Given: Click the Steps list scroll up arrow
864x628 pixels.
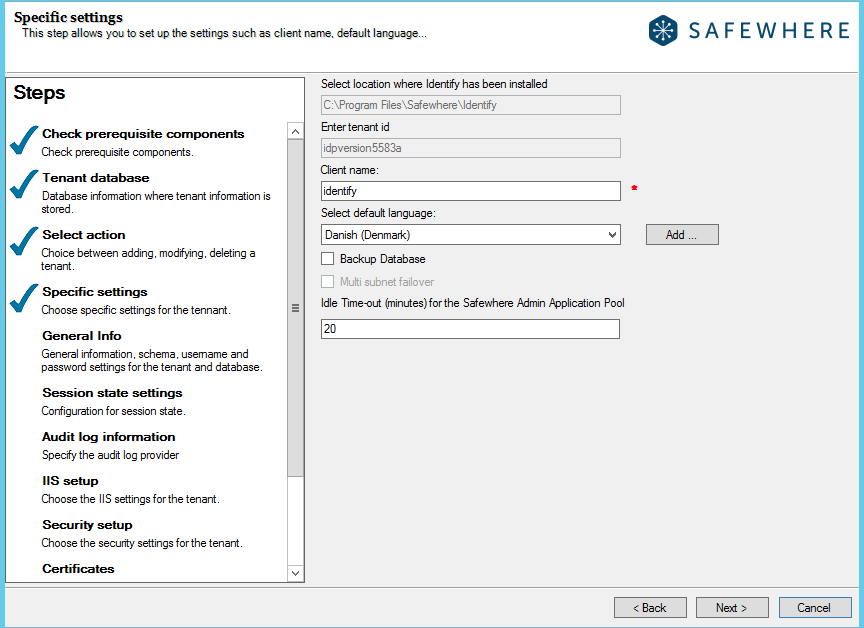Looking at the screenshot, I should click(x=295, y=131).
